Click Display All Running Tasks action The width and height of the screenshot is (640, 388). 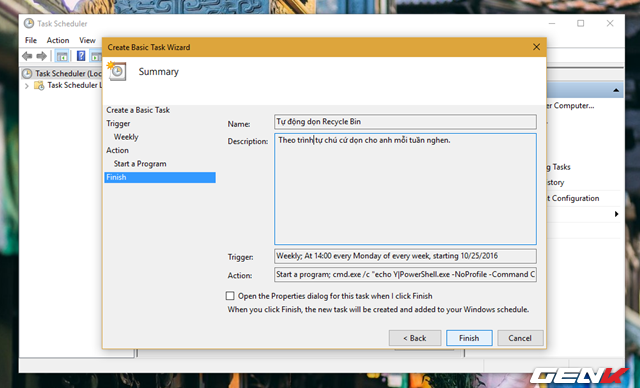559,167
